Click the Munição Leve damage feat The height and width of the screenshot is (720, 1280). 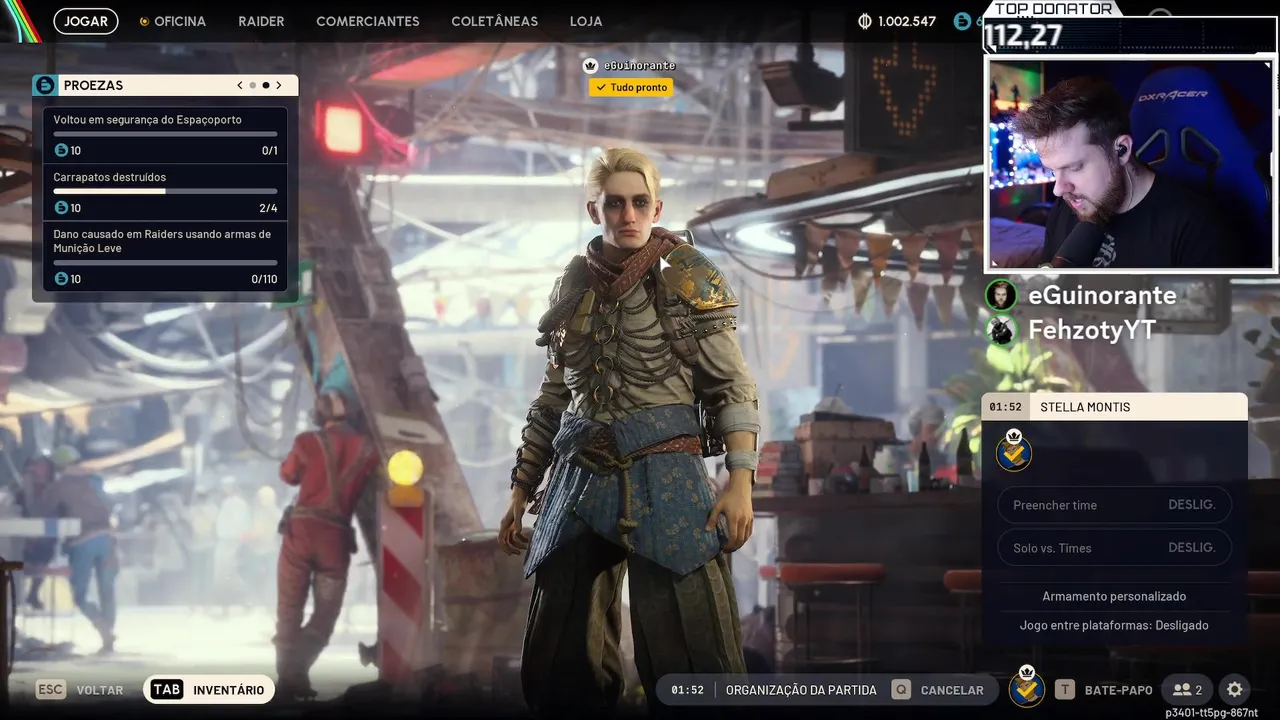pyautogui.click(x=165, y=256)
